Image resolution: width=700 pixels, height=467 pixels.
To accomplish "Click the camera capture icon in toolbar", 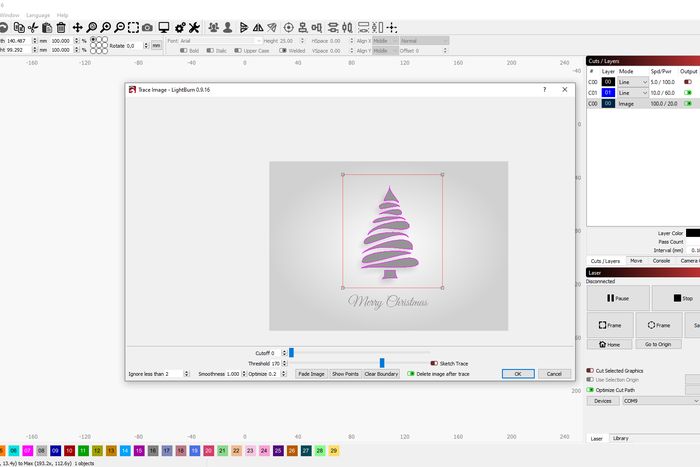I will pos(147,27).
